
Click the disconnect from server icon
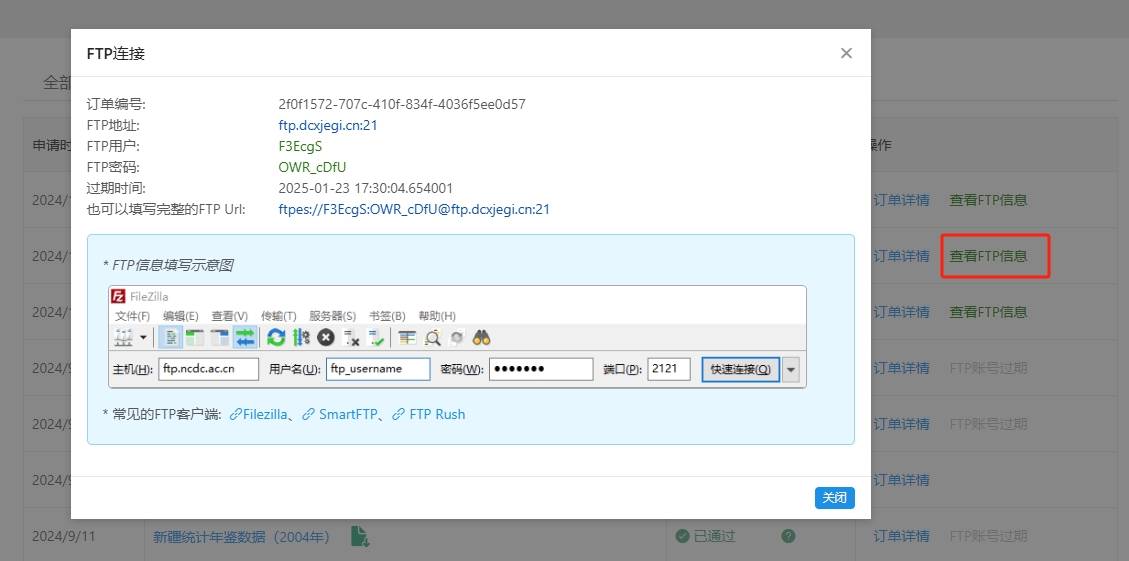click(x=351, y=337)
